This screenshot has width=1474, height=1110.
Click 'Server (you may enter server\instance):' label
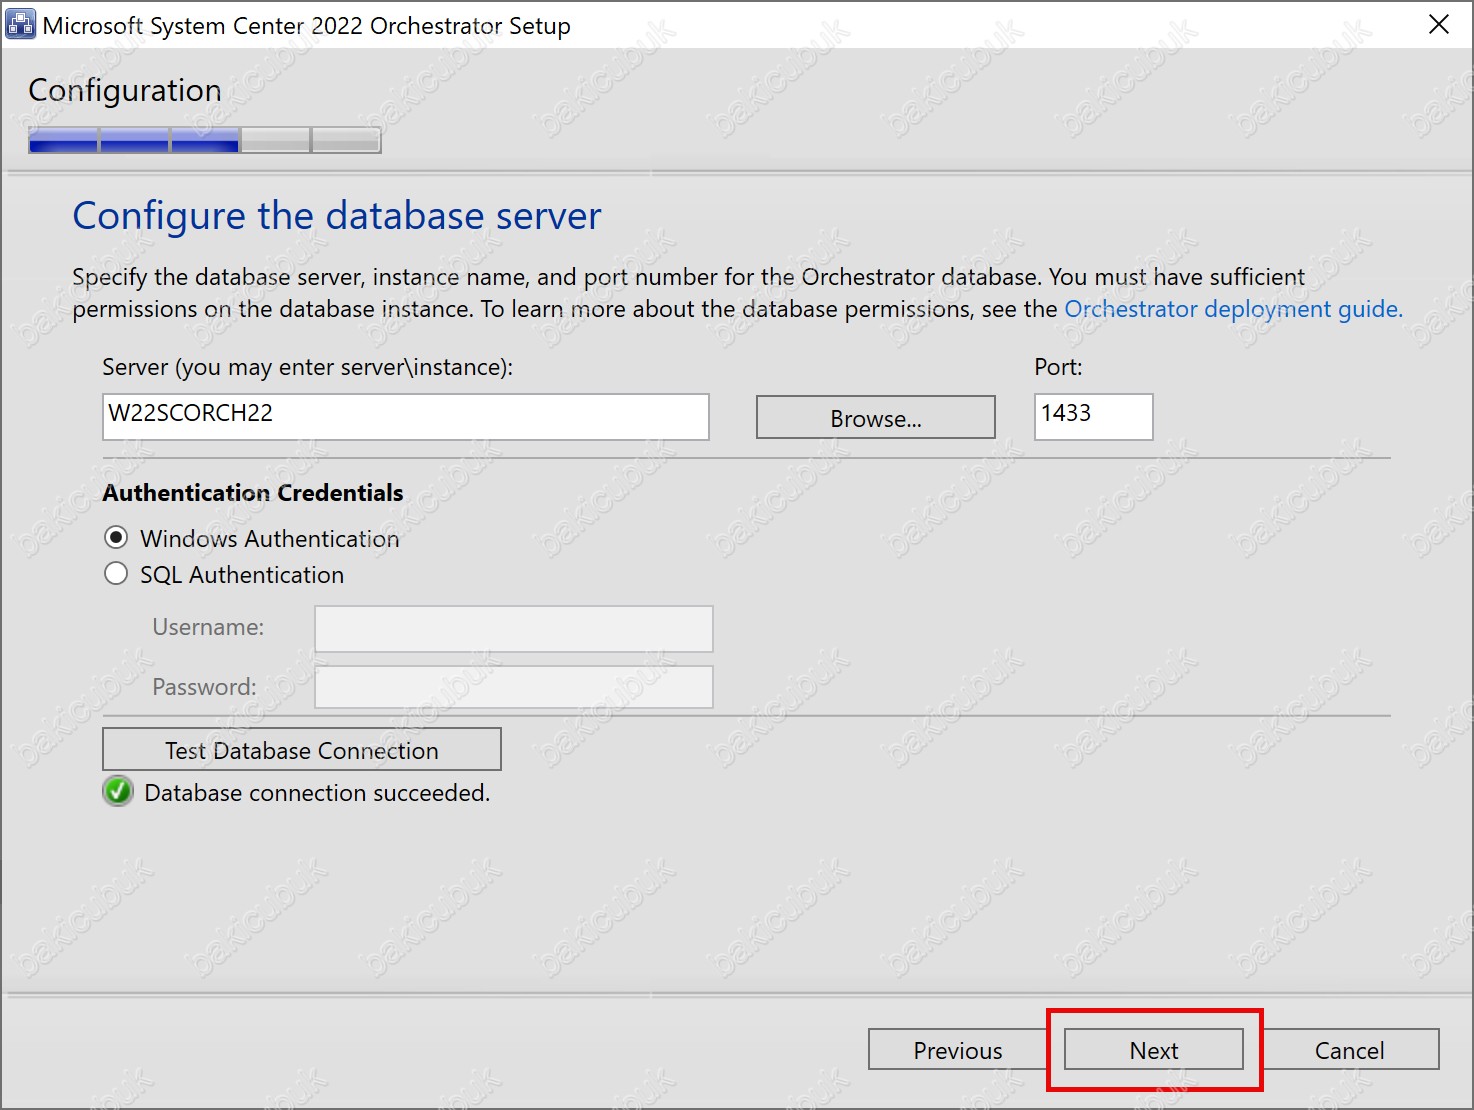point(308,367)
